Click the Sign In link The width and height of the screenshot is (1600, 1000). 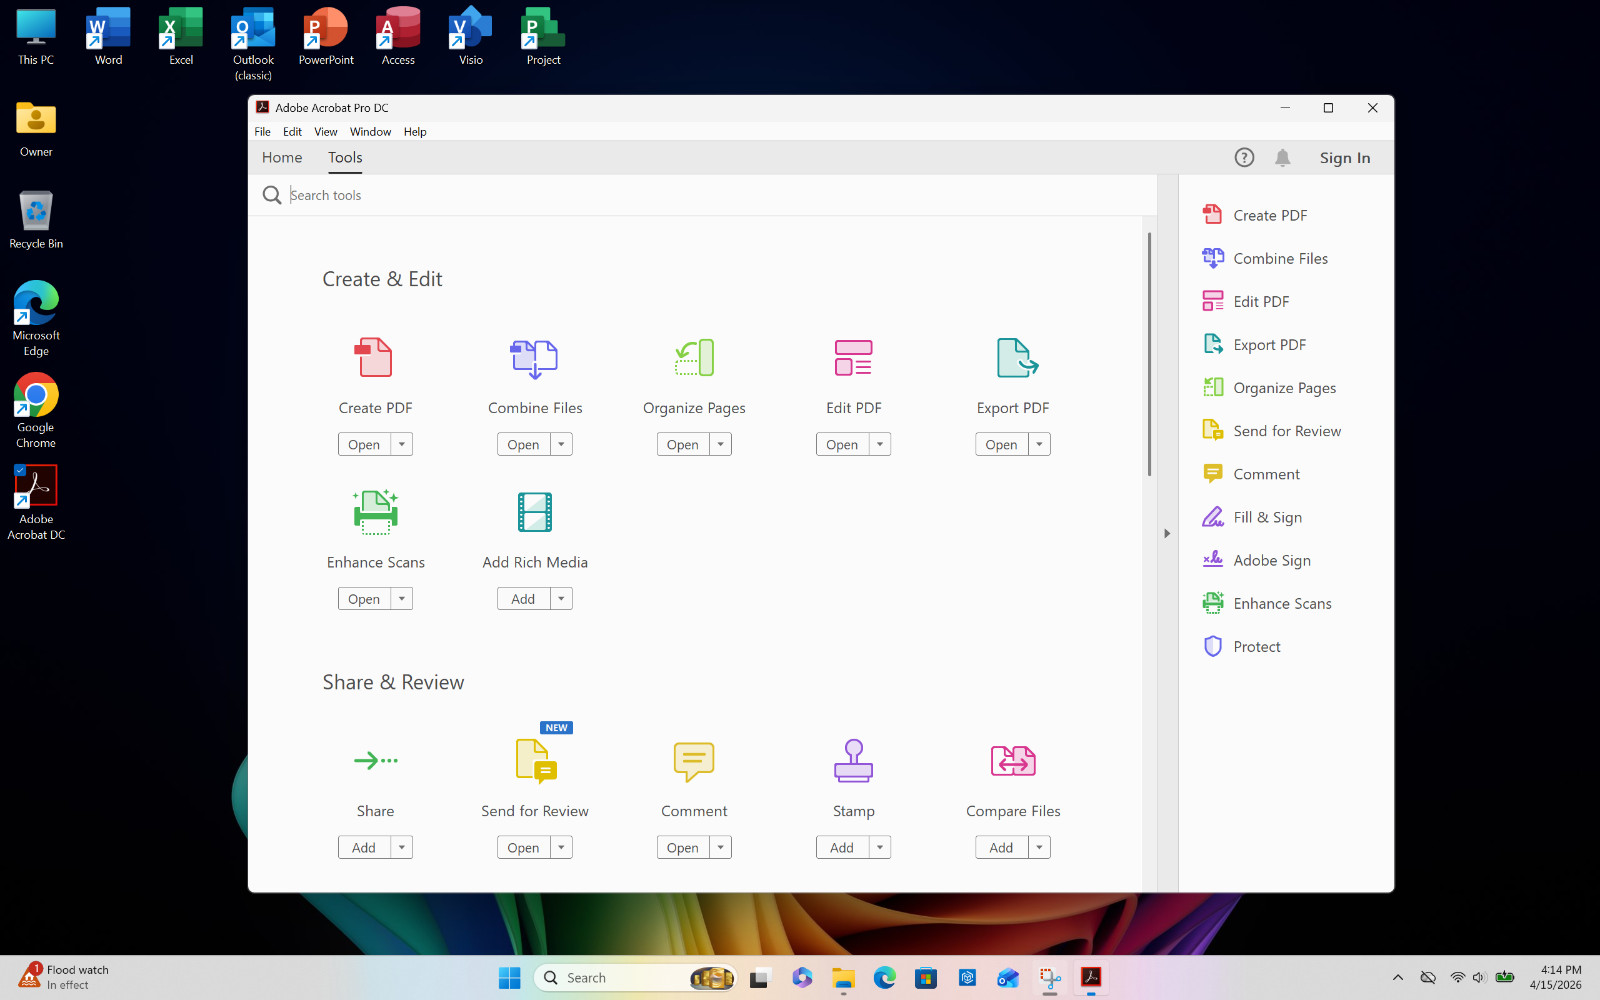(1345, 158)
